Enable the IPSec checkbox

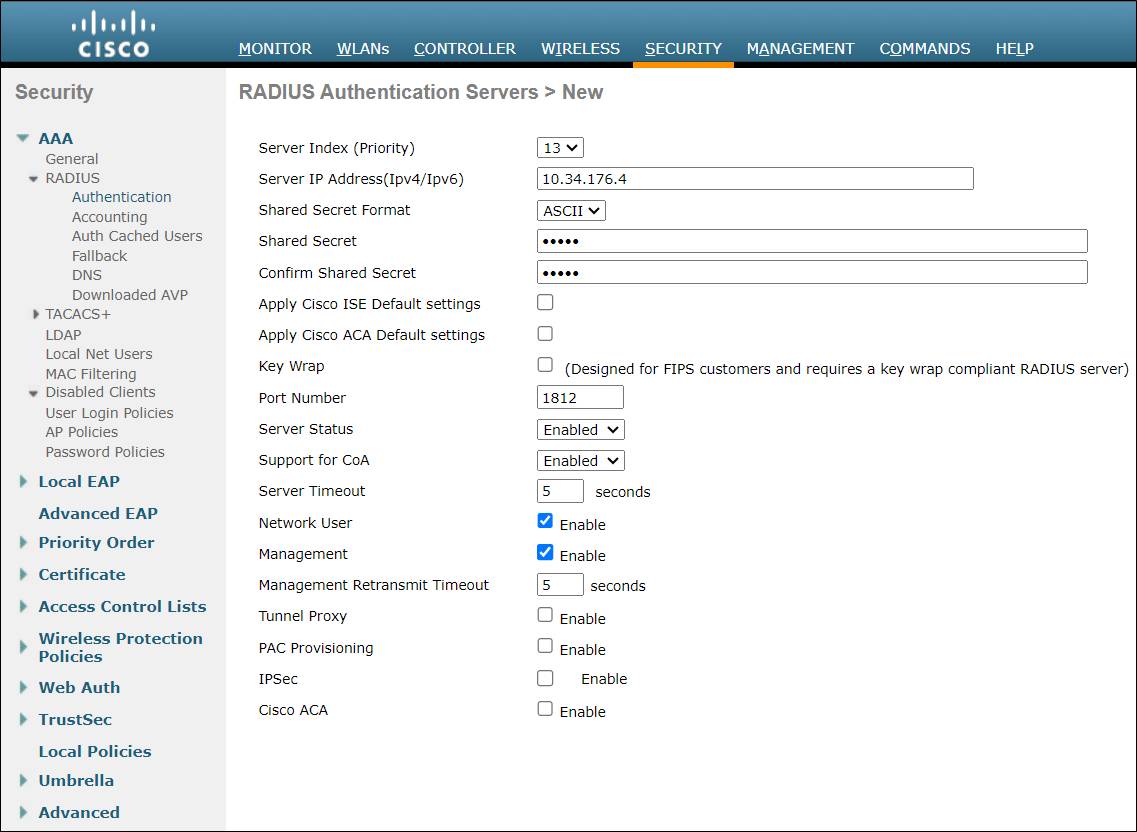coord(545,677)
